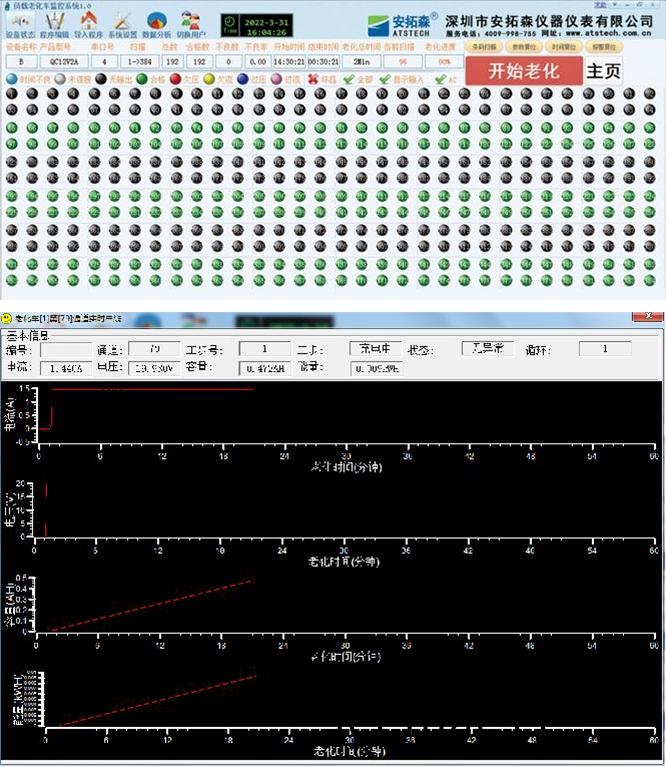Toggle the 显示输入 show input checkmark
666x767 pixels.
click(x=384, y=78)
